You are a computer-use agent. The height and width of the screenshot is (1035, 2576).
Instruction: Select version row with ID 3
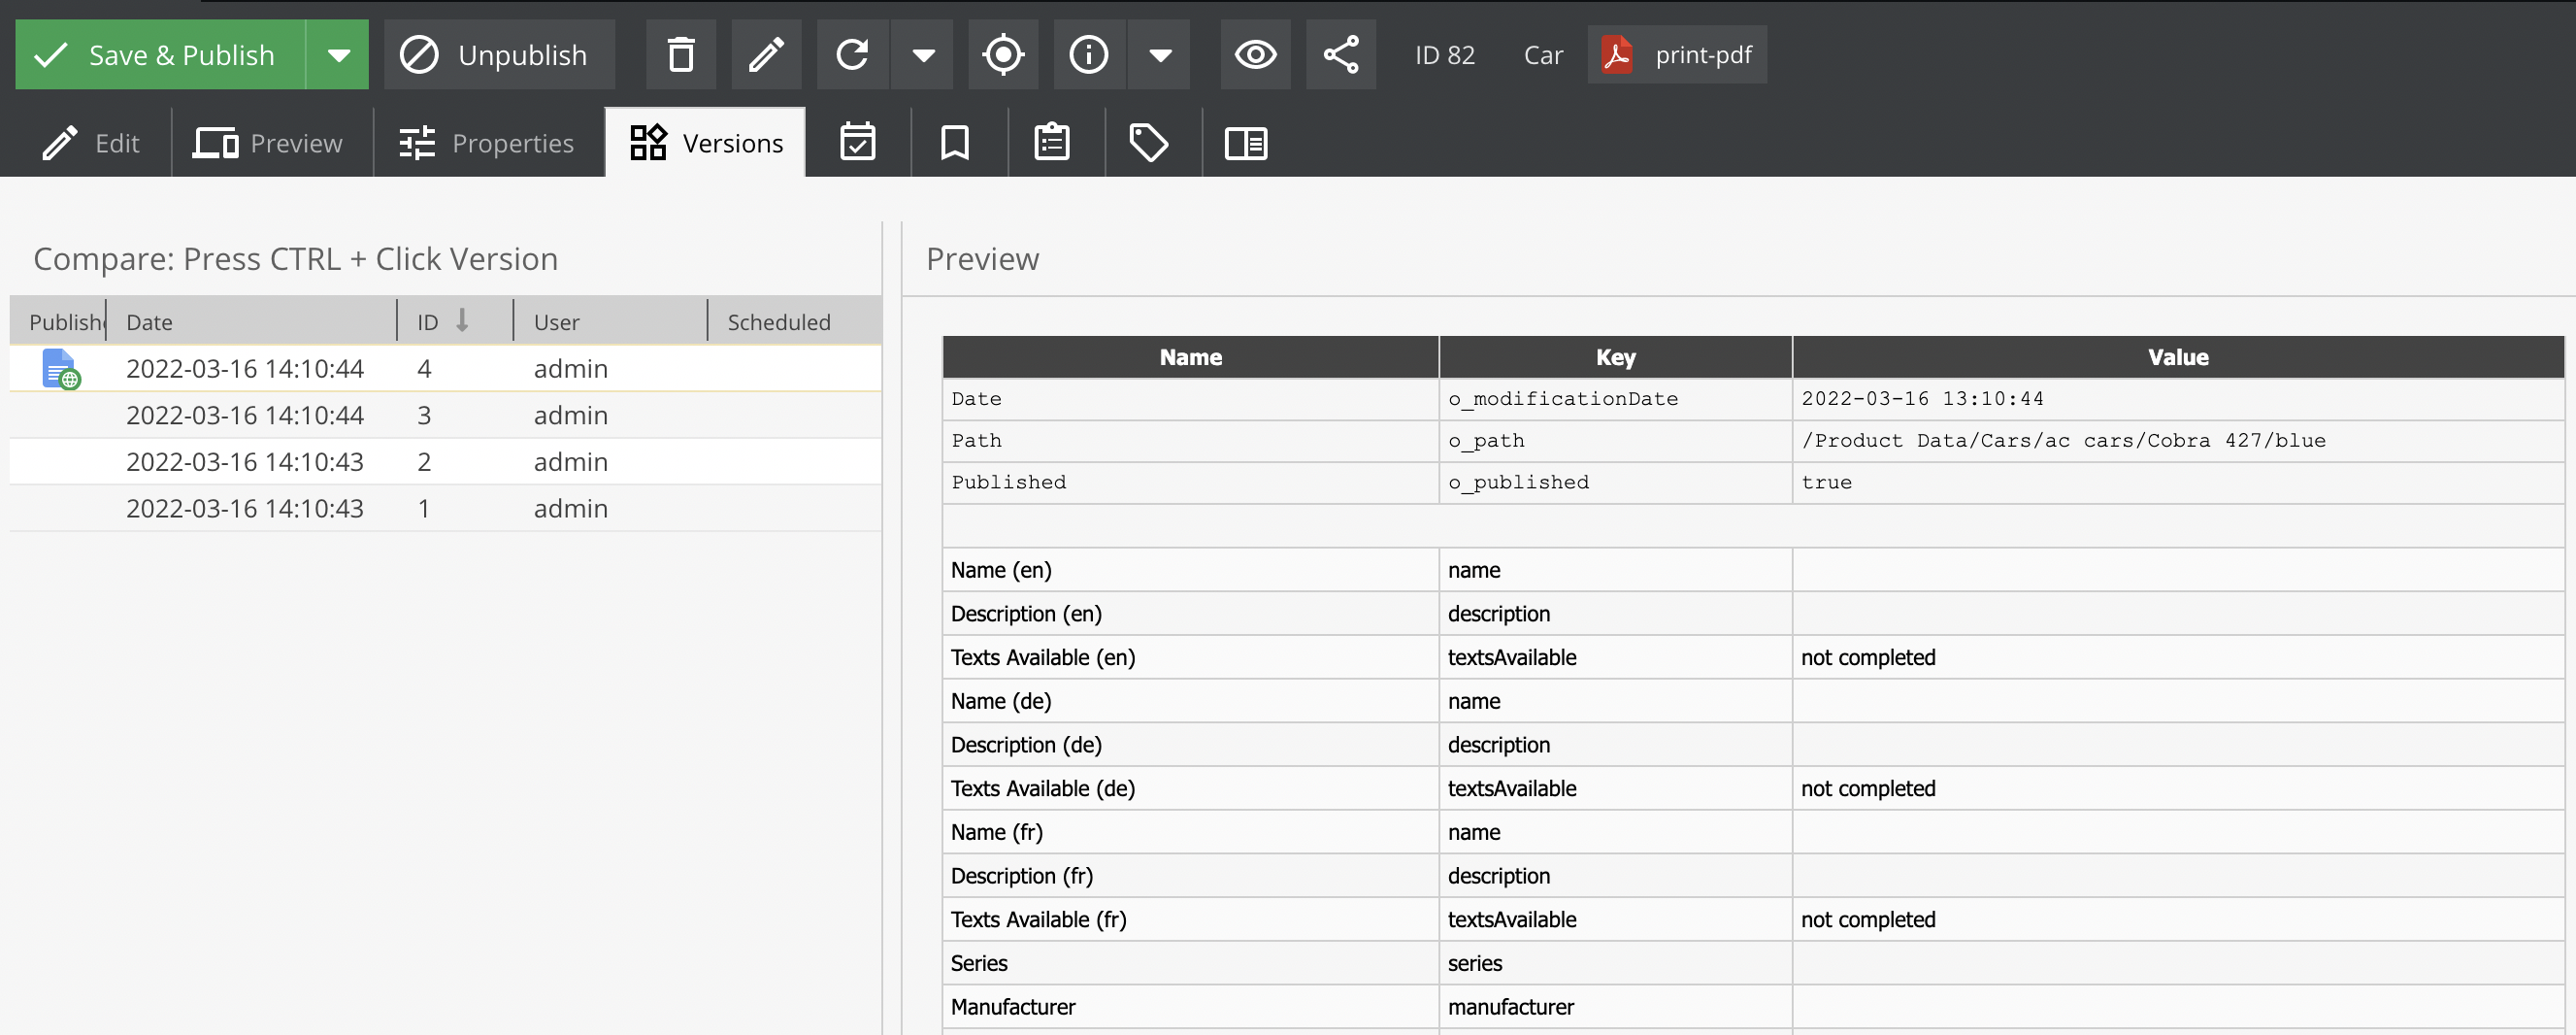[446, 415]
